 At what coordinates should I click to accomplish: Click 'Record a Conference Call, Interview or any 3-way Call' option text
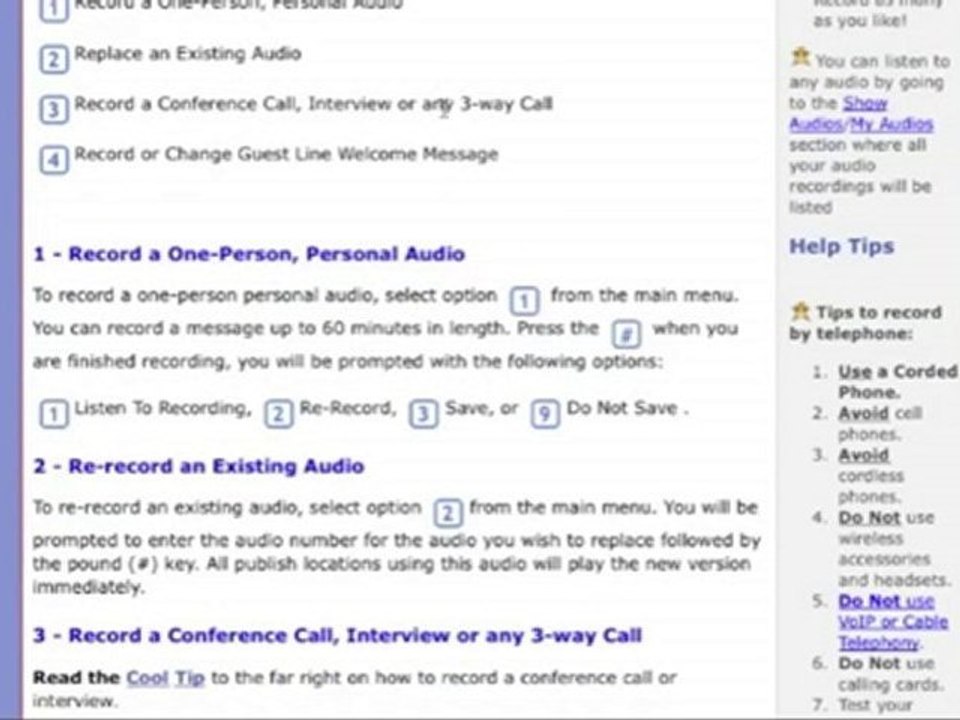313,104
